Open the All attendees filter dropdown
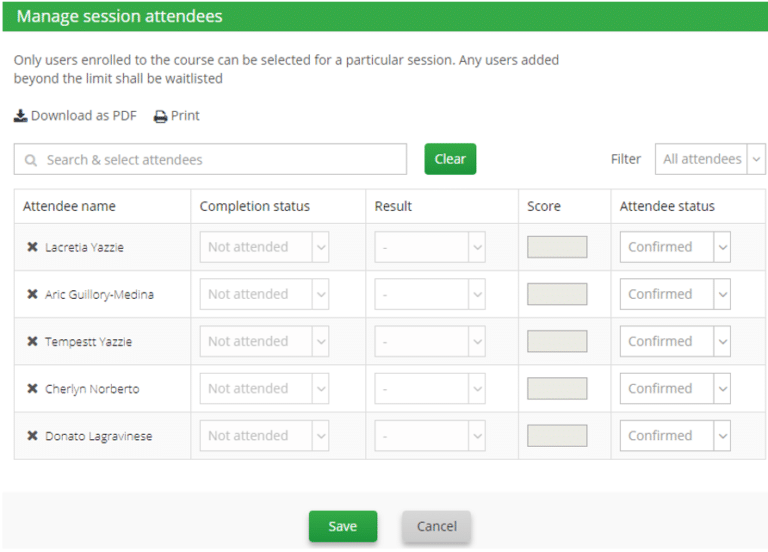768x552 pixels. pos(710,159)
